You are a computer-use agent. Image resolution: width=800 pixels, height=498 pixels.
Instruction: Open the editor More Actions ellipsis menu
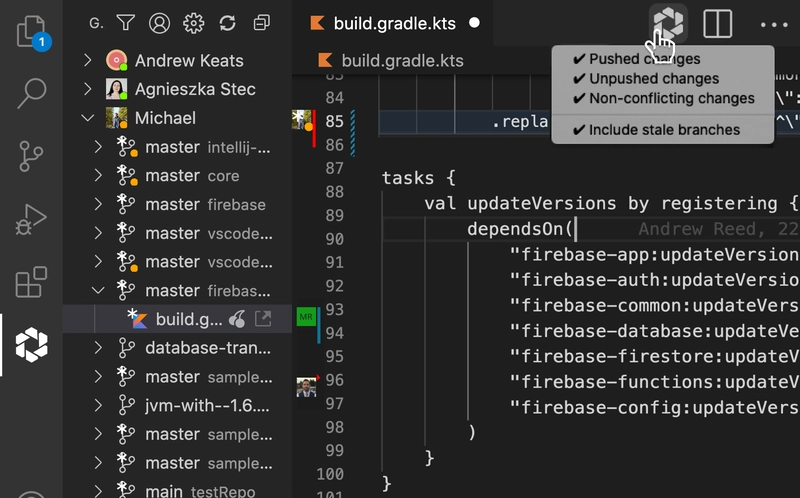pos(773,23)
